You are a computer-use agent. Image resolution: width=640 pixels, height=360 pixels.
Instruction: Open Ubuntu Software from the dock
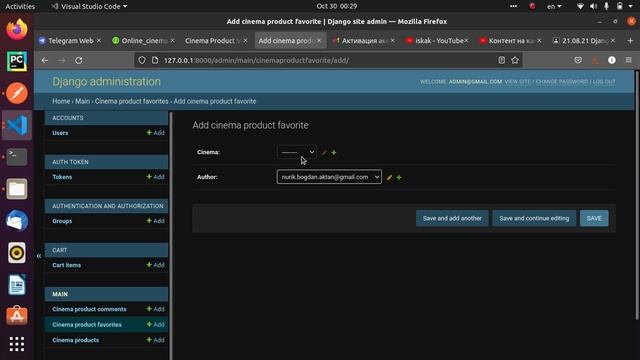(x=17, y=316)
